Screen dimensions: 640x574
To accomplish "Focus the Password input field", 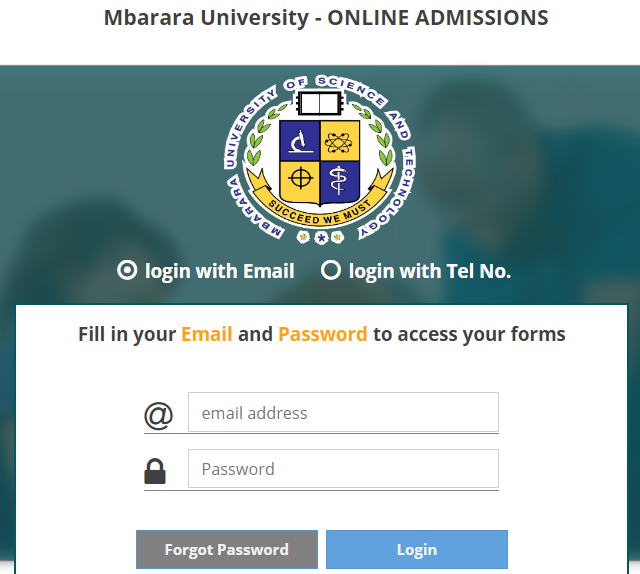I will click(343, 468).
